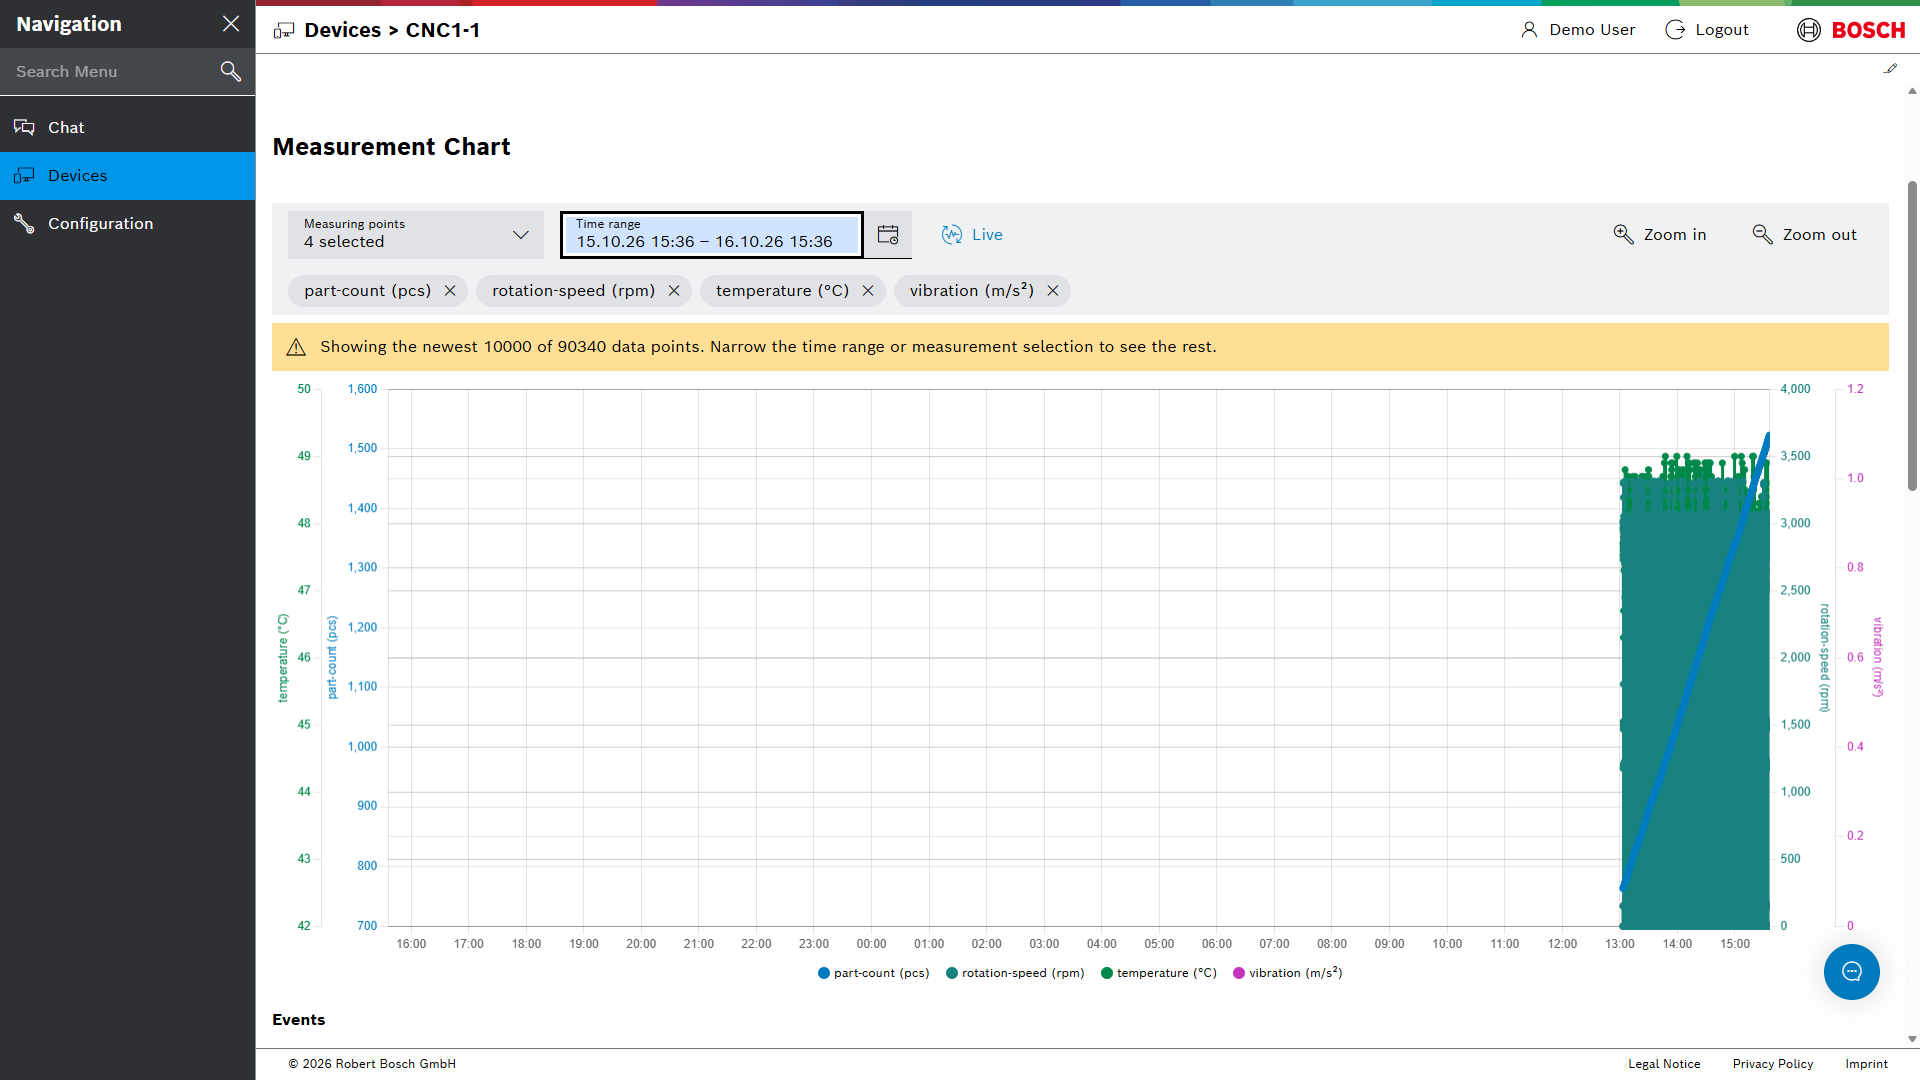
Task: Open the Configuration menu item
Action: (128, 223)
